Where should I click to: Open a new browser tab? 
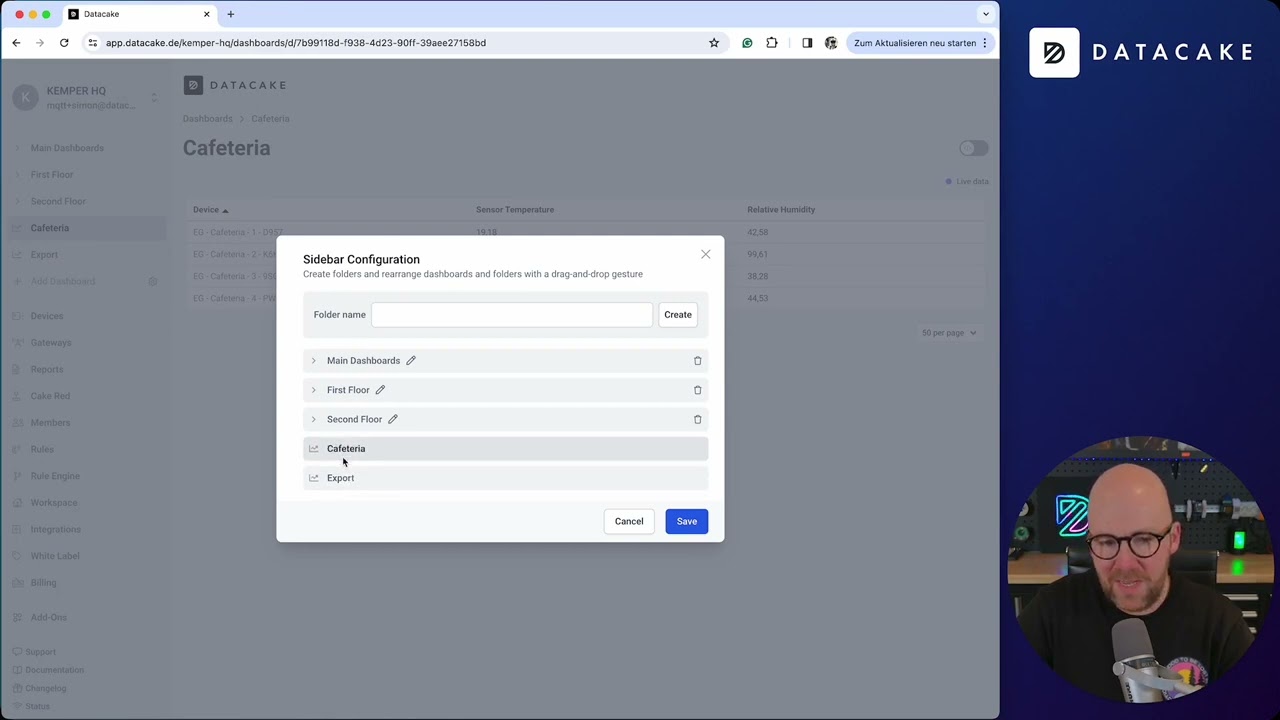[x=230, y=14]
